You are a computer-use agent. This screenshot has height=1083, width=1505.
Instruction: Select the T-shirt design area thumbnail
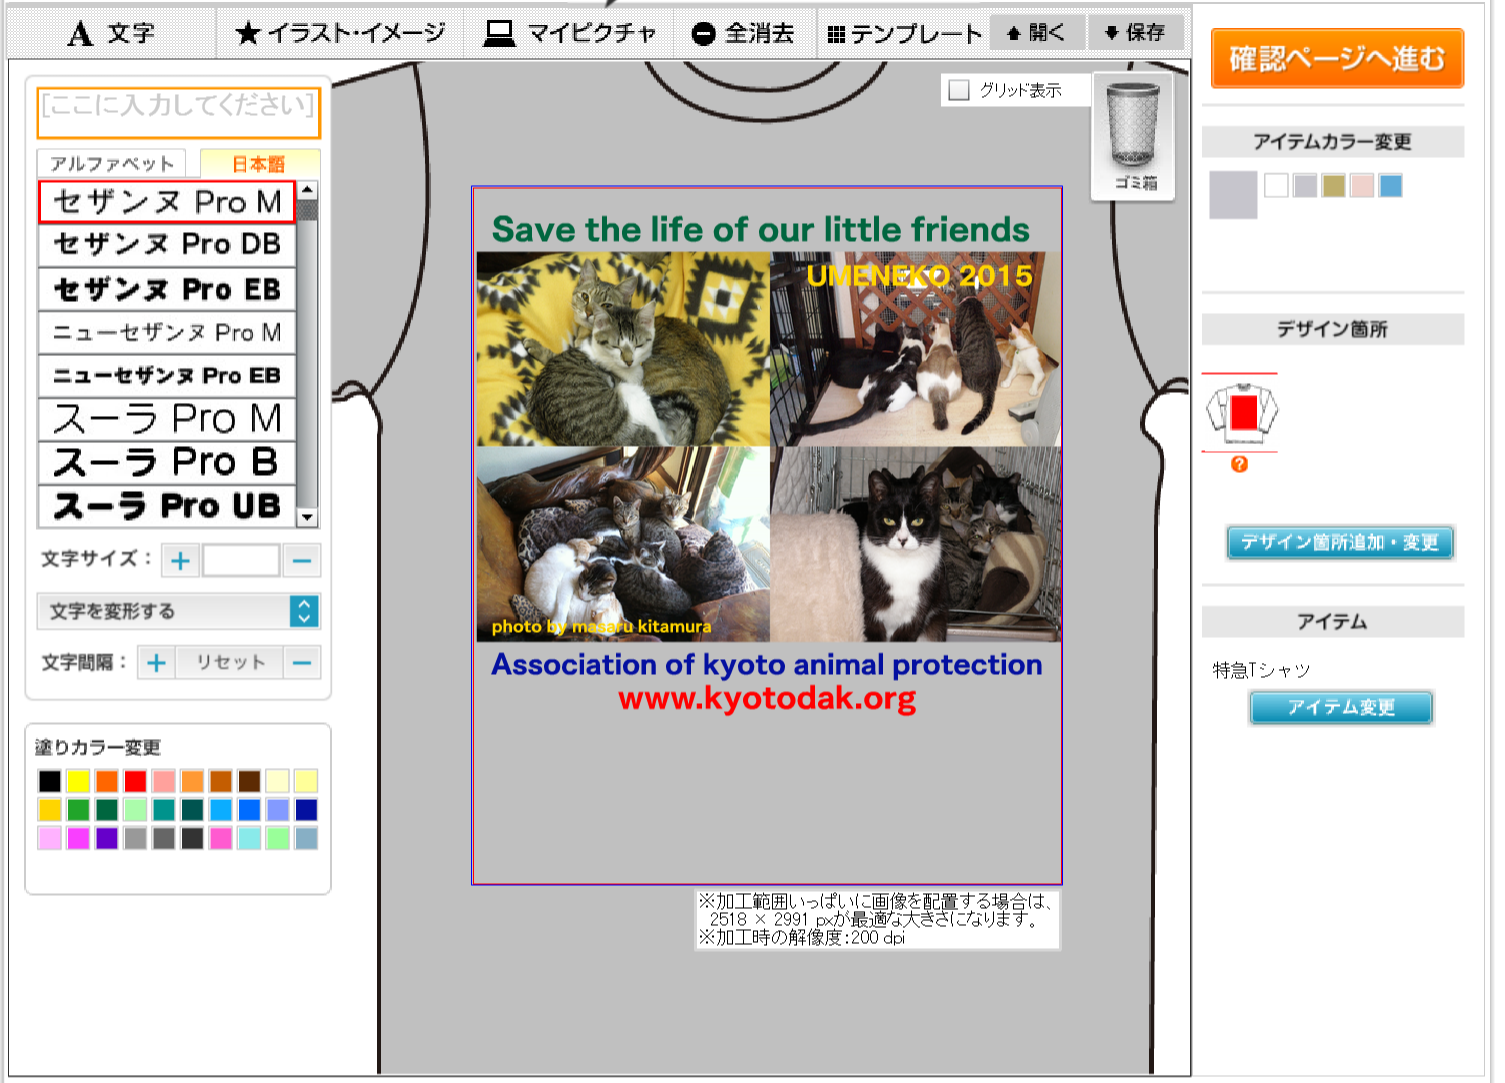click(x=1241, y=412)
